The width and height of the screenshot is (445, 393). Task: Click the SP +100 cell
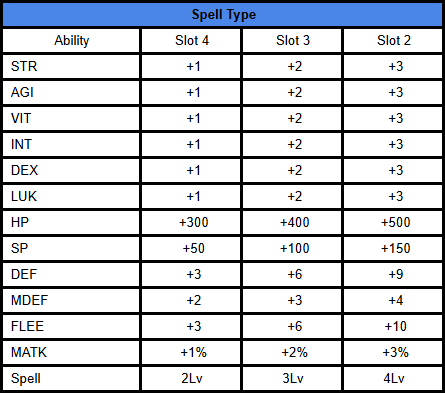point(292,248)
